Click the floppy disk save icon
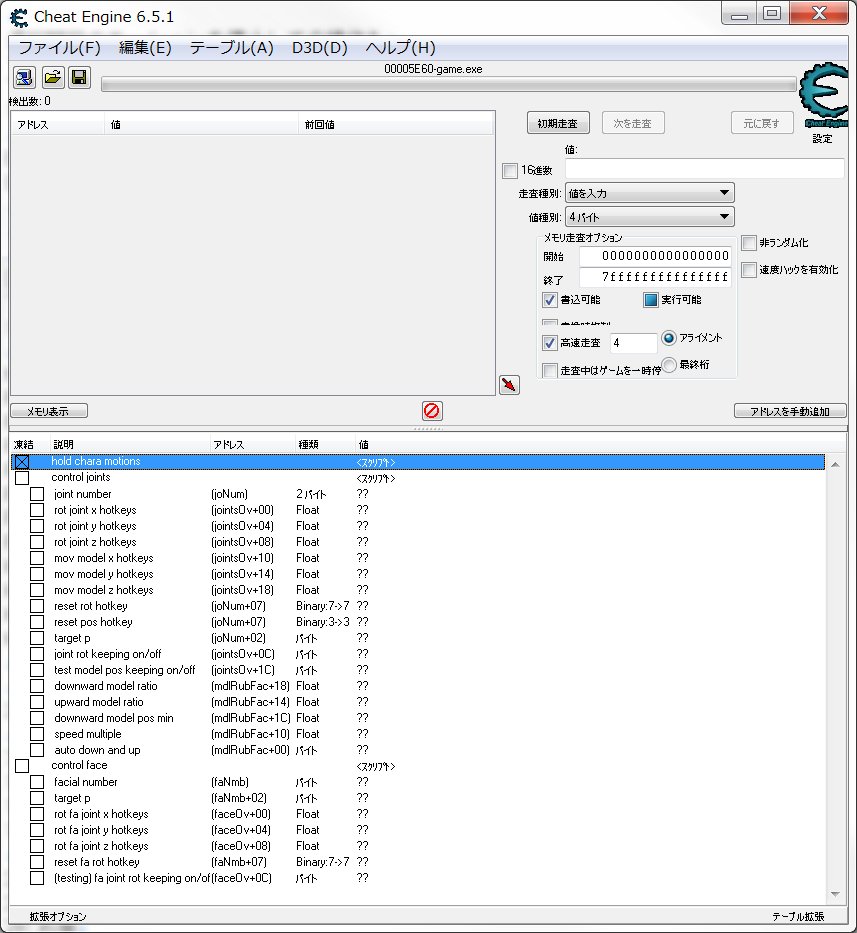Viewport: 857px width, 933px height. [79, 77]
